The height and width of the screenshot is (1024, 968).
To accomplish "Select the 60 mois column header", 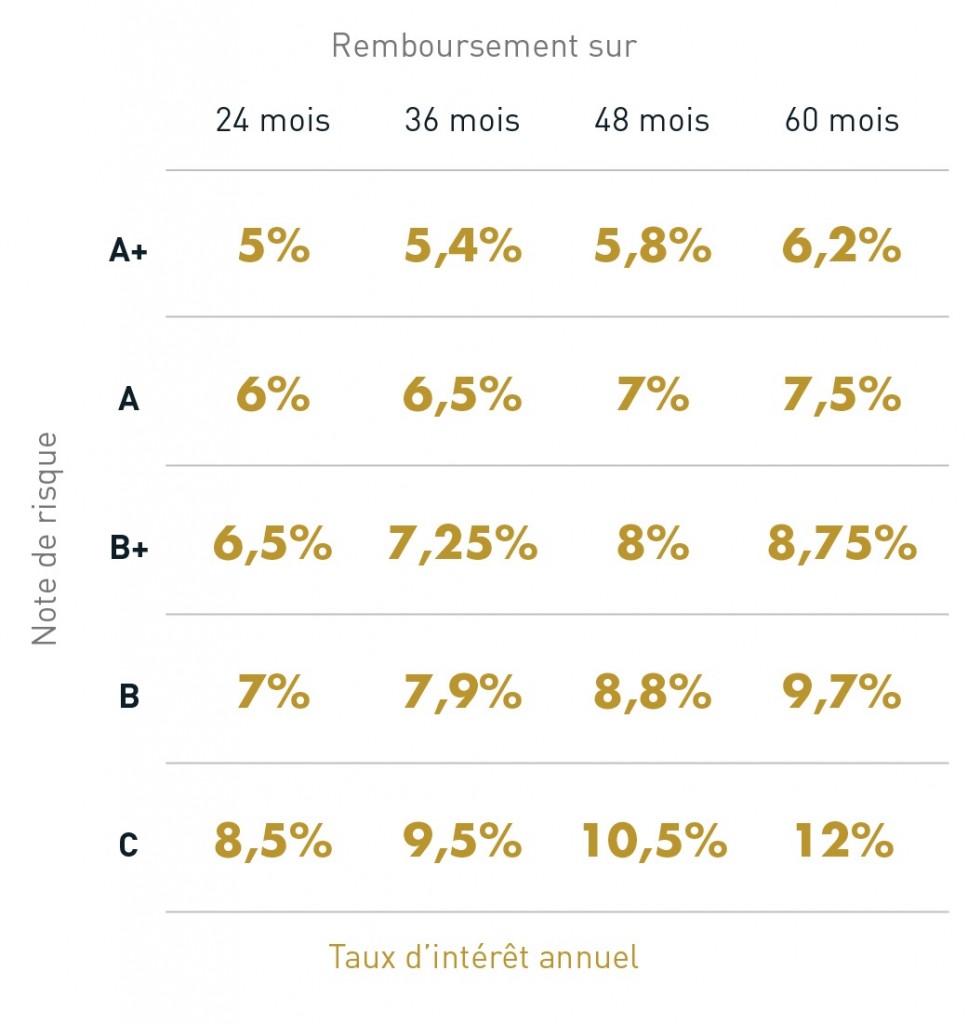I will pyautogui.click(x=842, y=121).
